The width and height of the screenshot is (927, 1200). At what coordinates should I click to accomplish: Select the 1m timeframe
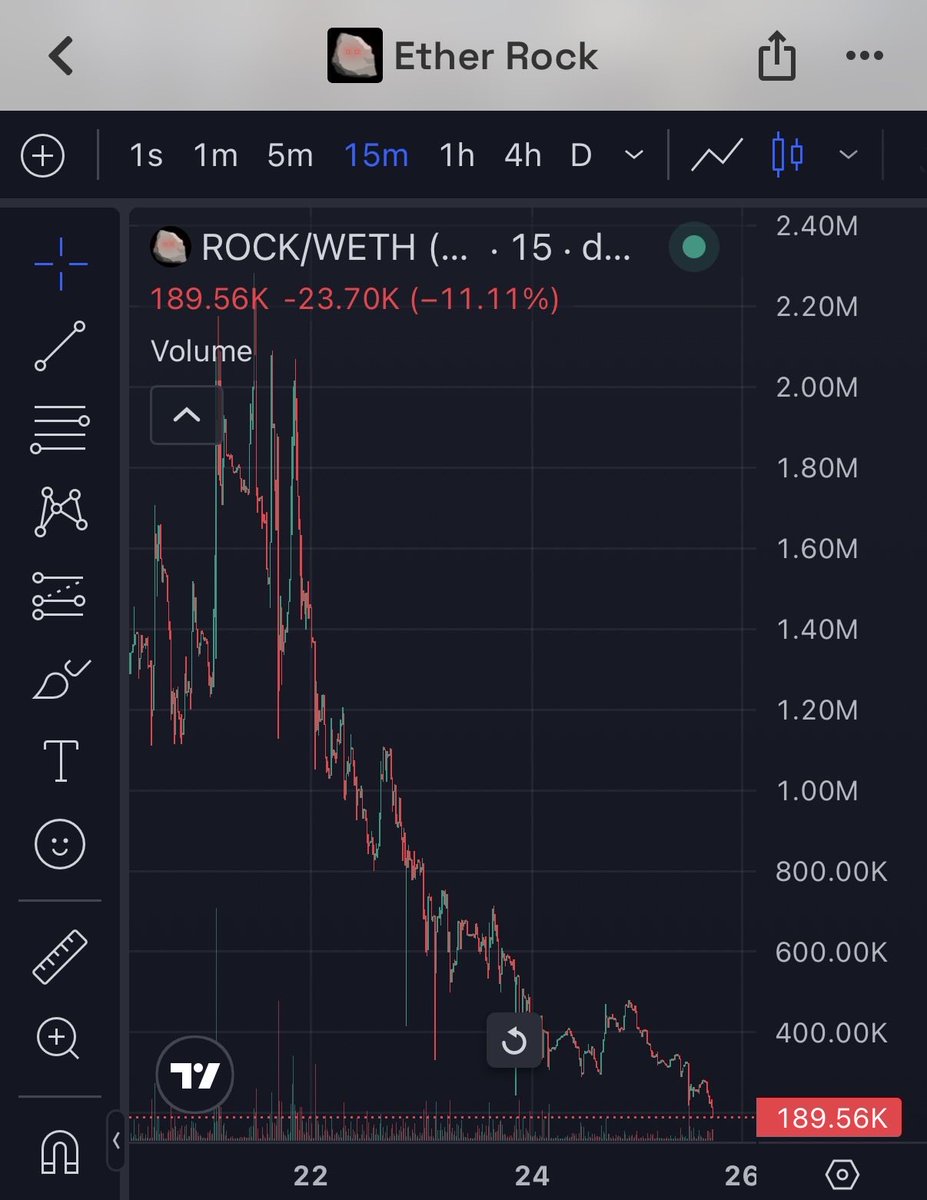coord(215,156)
